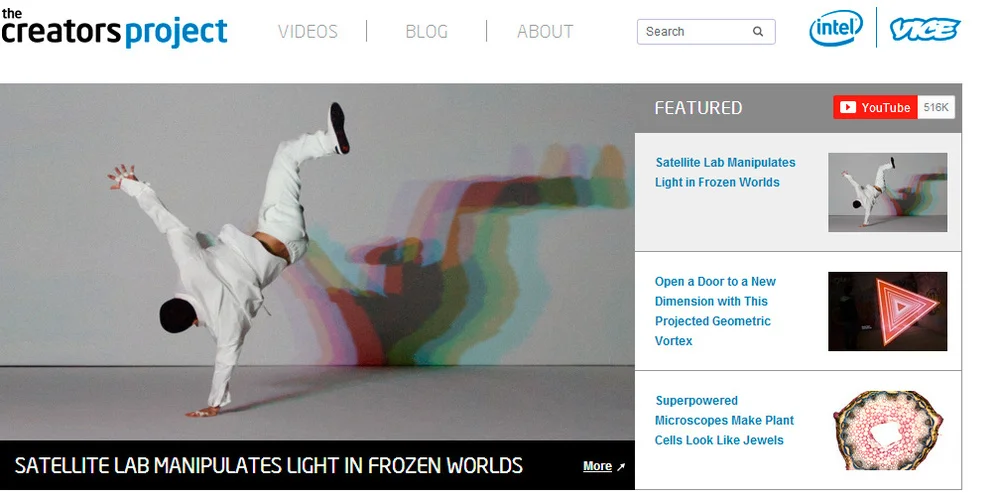Open Satellite Lab Manipulates Light featured link

point(725,172)
